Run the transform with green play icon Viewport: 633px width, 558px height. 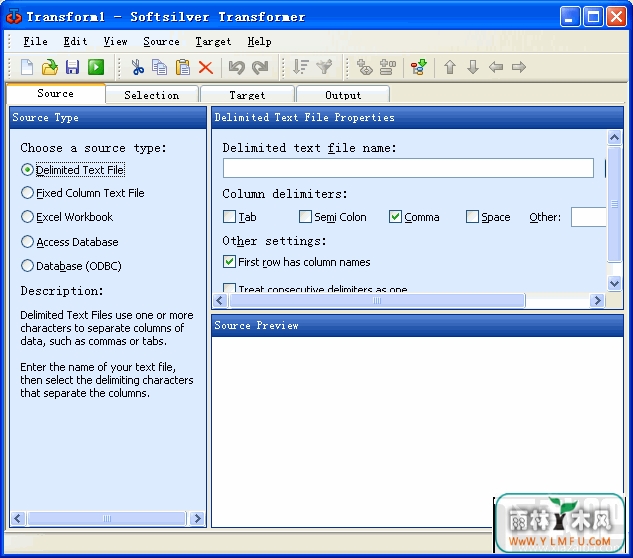96,67
